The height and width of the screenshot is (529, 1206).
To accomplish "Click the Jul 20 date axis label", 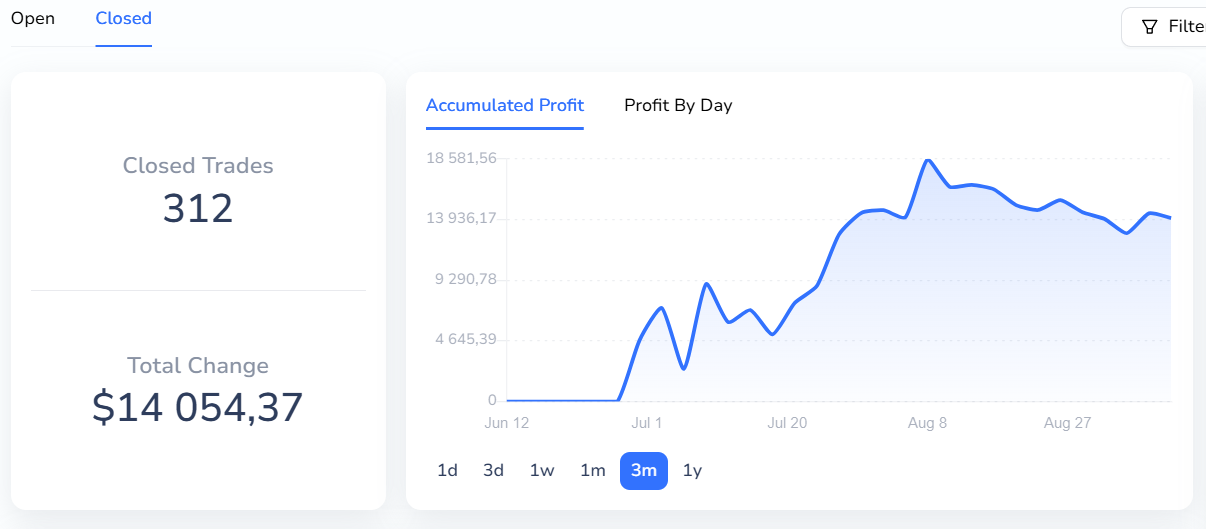I will [787, 423].
